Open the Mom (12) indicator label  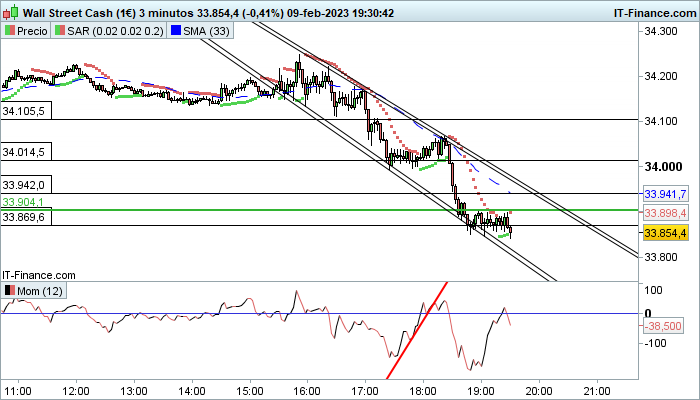point(40,292)
